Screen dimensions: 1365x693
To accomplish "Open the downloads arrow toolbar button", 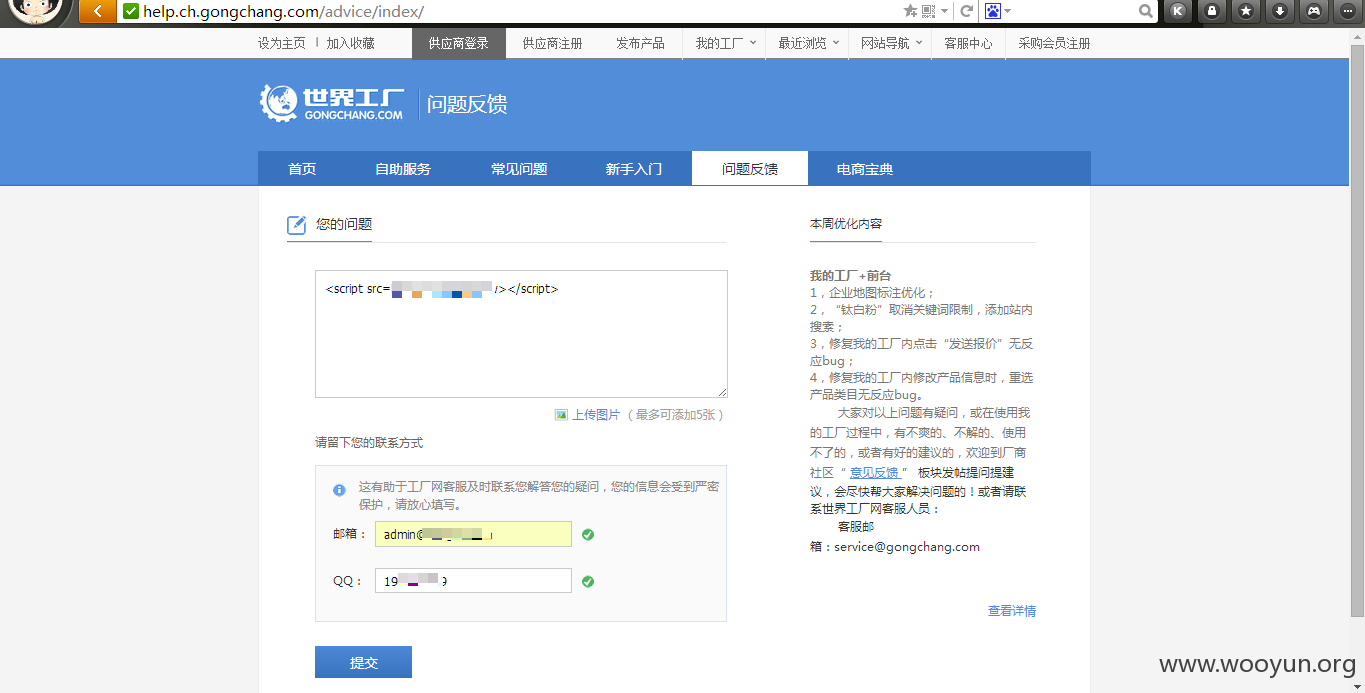I will tap(1279, 11).
